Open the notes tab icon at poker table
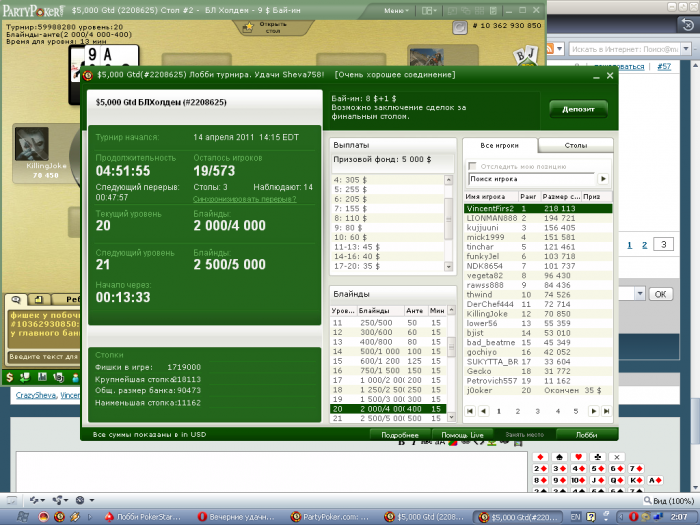The image size is (700, 525). (38, 300)
